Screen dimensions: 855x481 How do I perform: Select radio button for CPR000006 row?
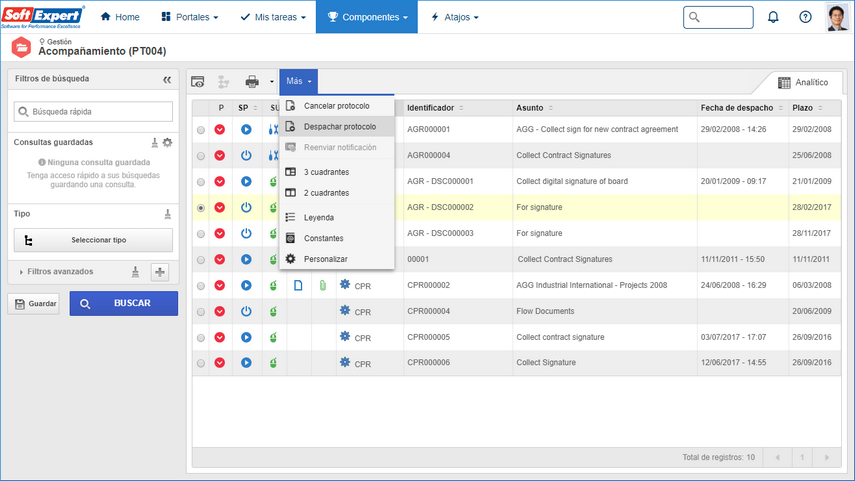pos(201,363)
